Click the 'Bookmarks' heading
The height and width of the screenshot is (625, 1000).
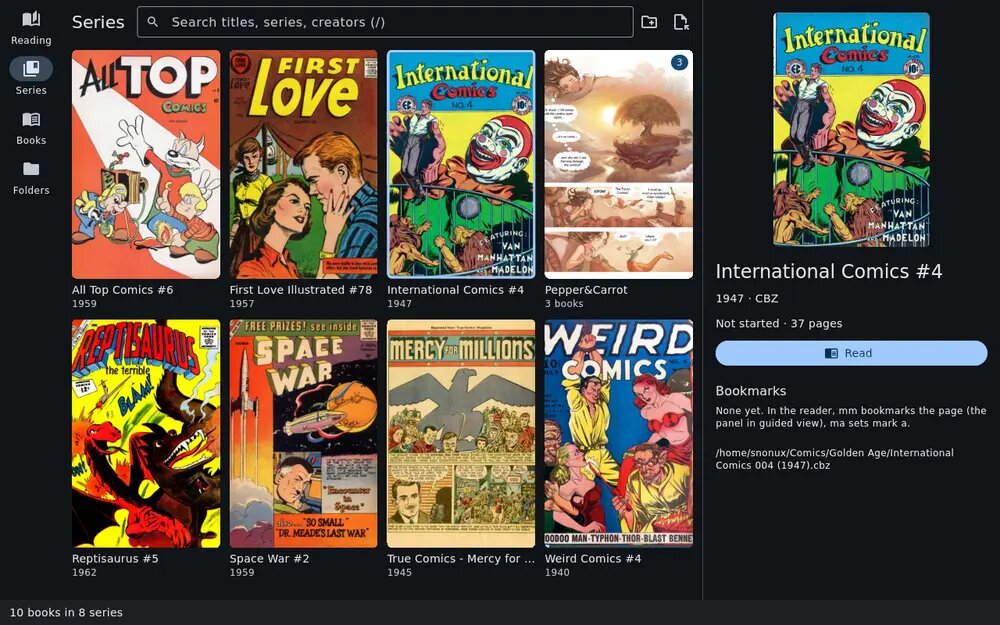tap(751, 391)
